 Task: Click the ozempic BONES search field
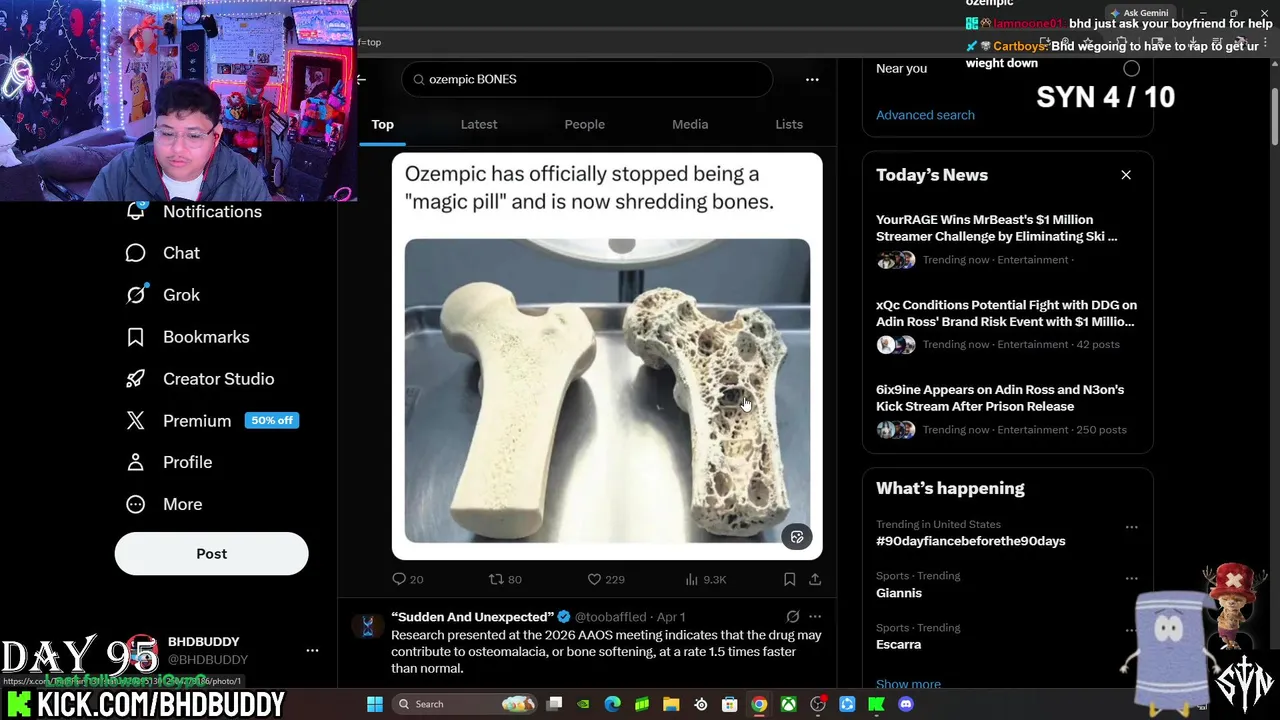tap(587, 79)
